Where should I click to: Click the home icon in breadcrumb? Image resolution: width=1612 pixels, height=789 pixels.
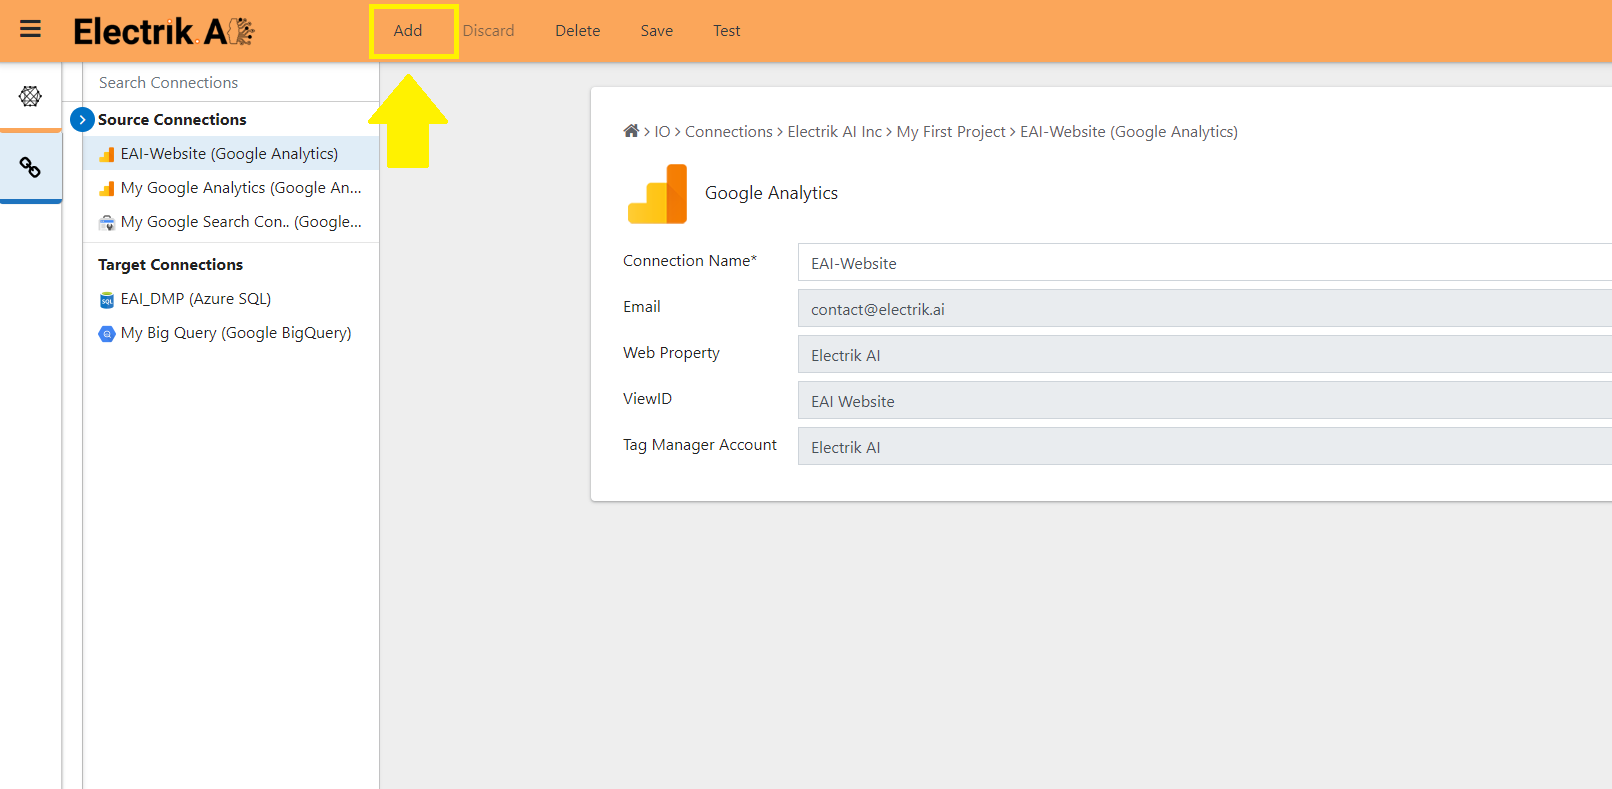point(631,131)
